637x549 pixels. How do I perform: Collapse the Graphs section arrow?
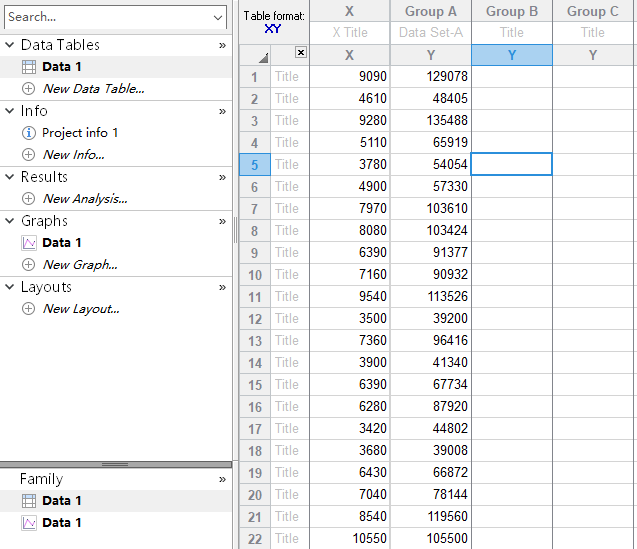pyautogui.click(x=10, y=221)
